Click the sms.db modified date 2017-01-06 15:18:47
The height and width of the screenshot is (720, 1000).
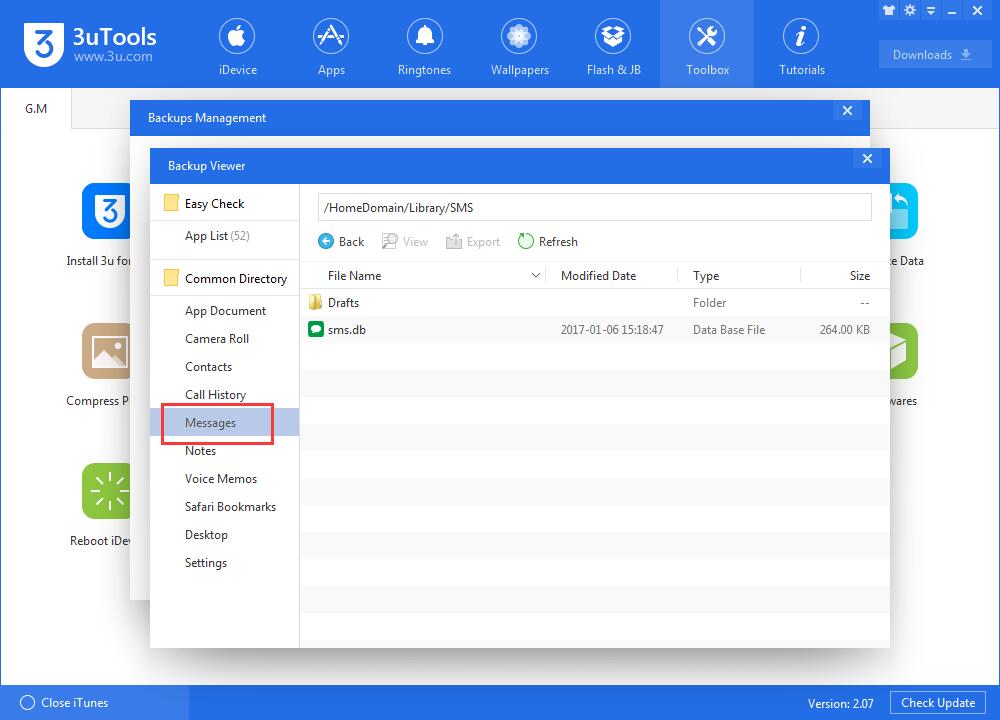(612, 330)
